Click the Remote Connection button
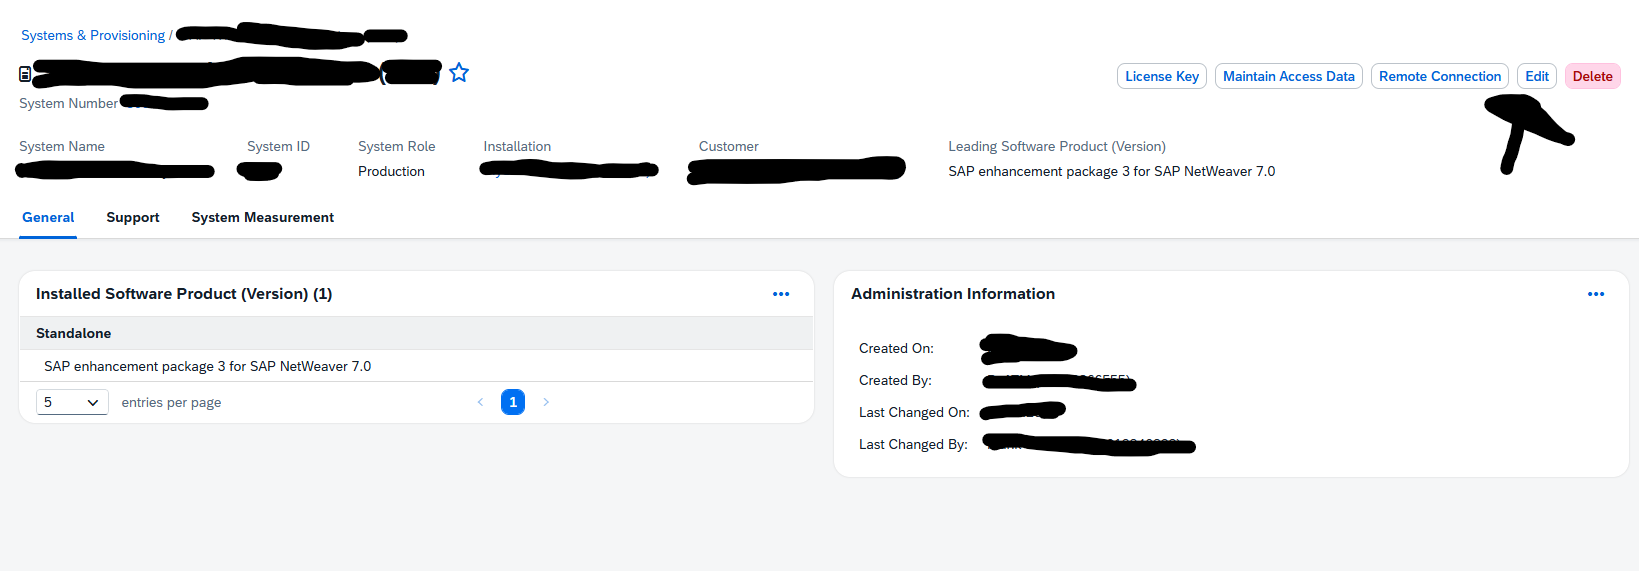Viewport: 1639px width, 571px height. pyautogui.click(x=1439, y=76)
